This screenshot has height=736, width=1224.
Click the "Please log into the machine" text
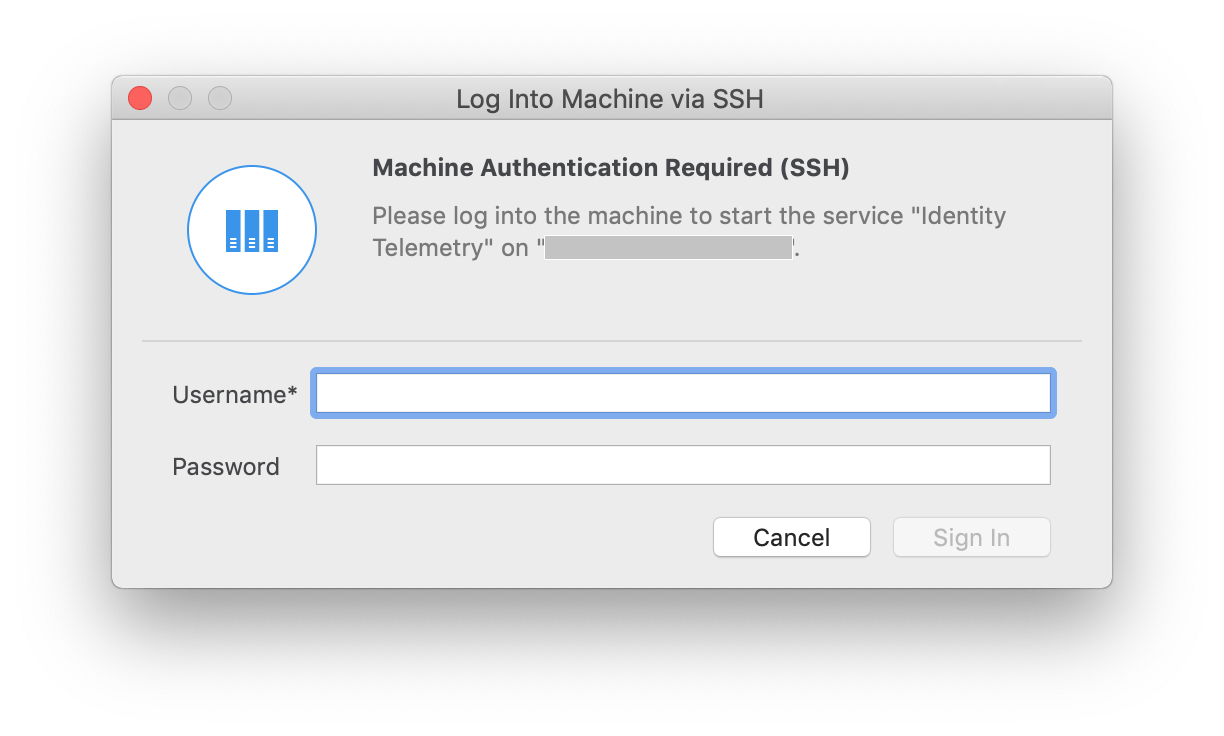point(520,216)
